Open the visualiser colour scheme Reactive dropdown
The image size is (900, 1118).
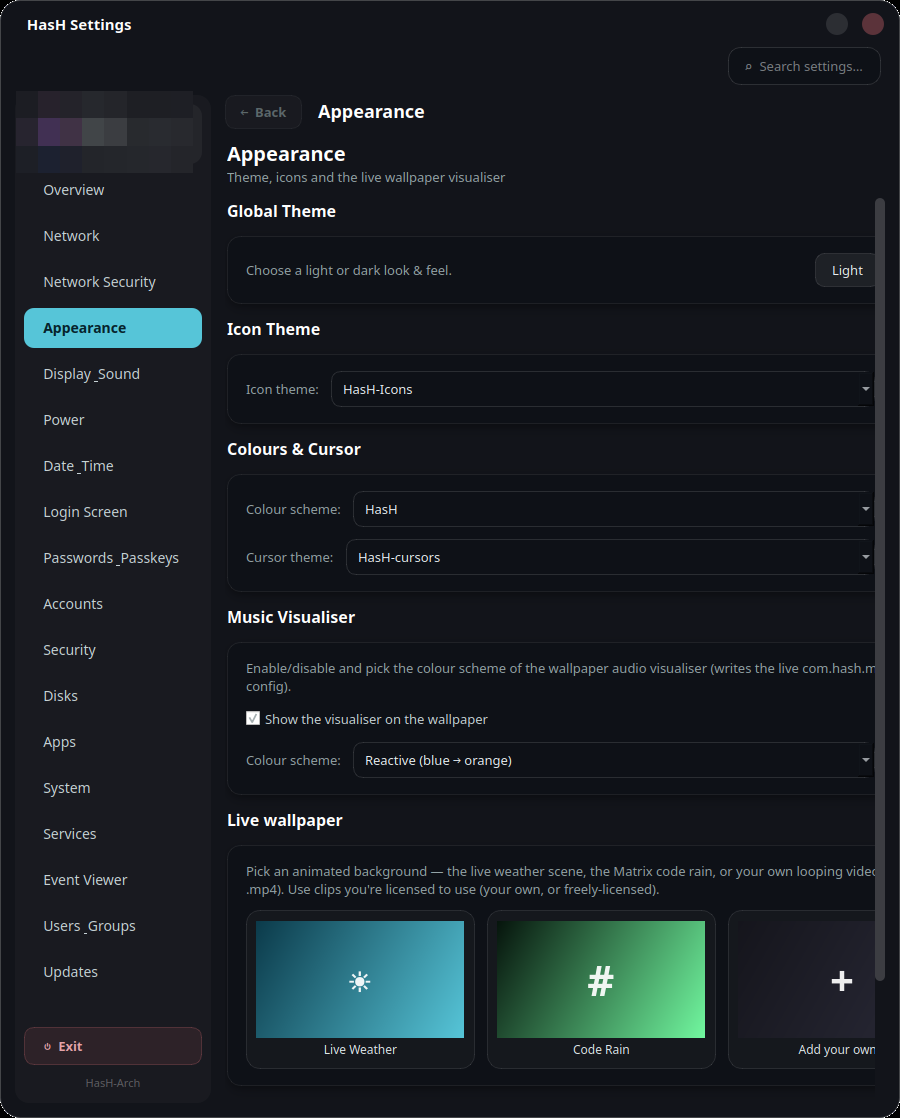coord(613,760)
